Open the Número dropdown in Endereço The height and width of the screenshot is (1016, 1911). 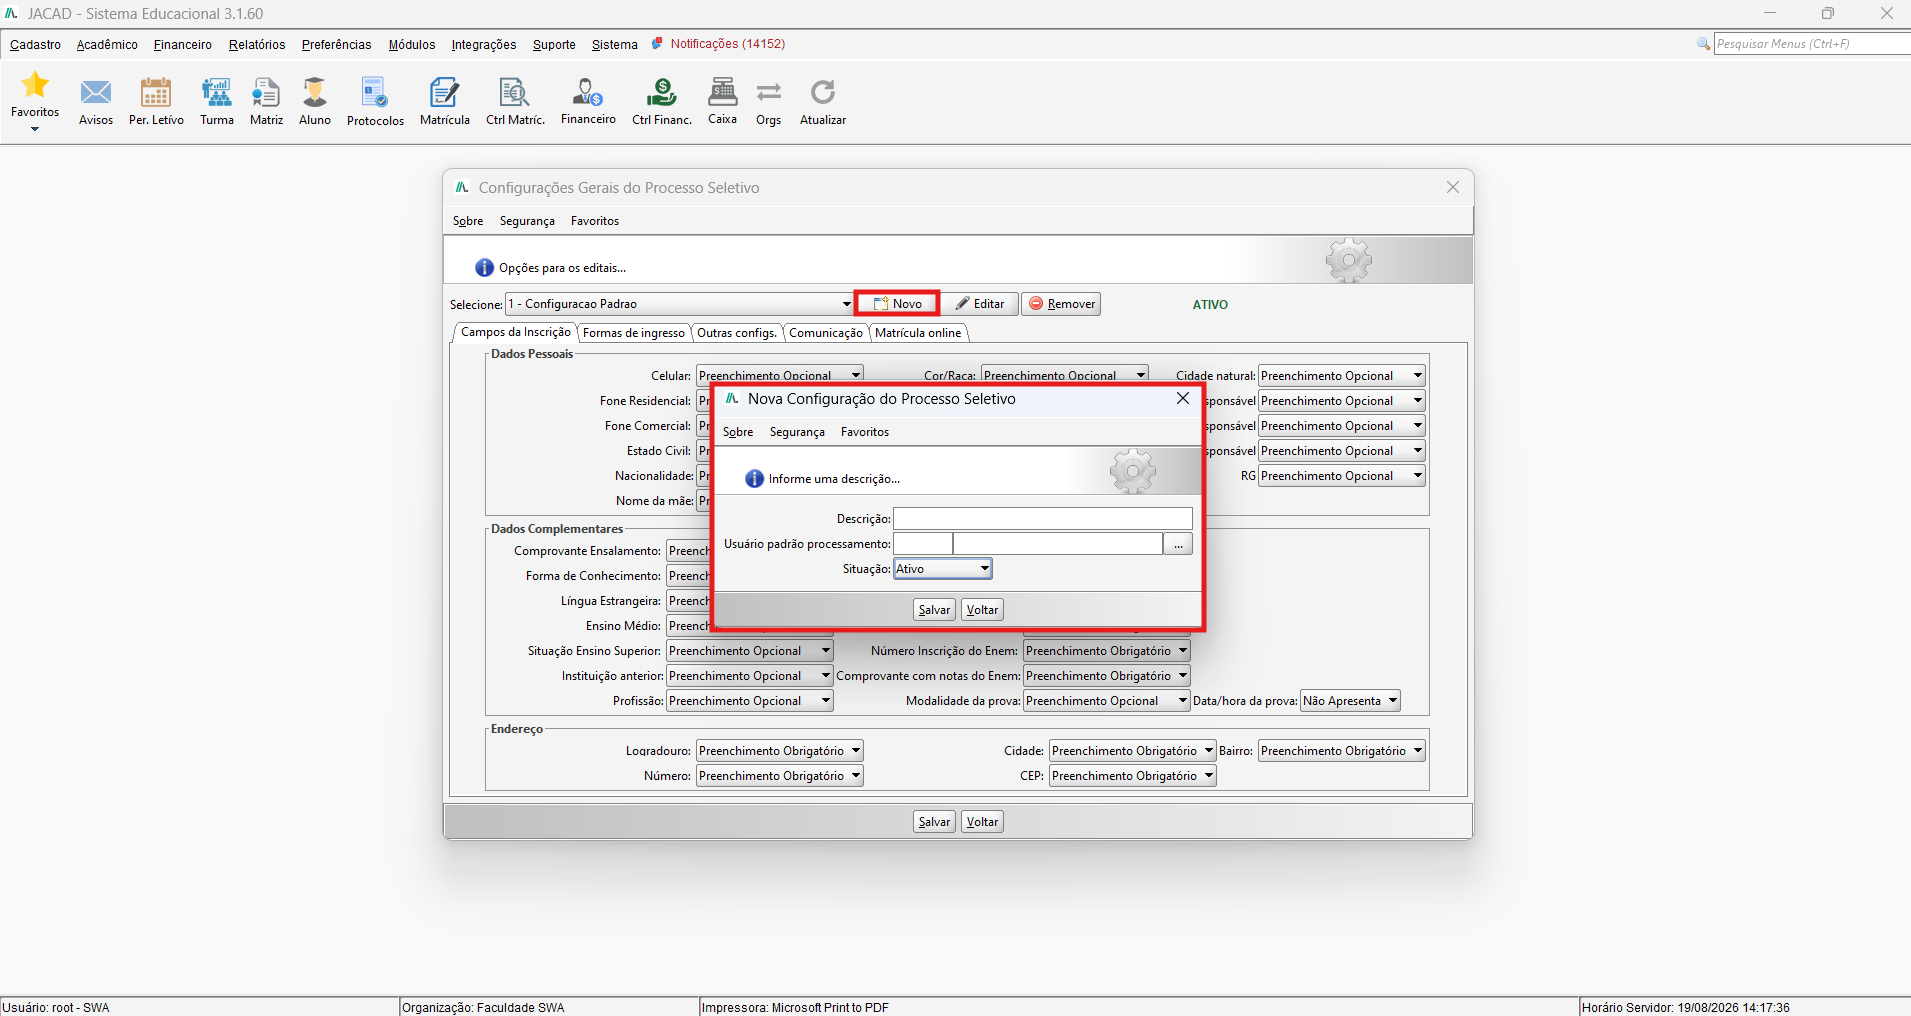click(779, 776)
